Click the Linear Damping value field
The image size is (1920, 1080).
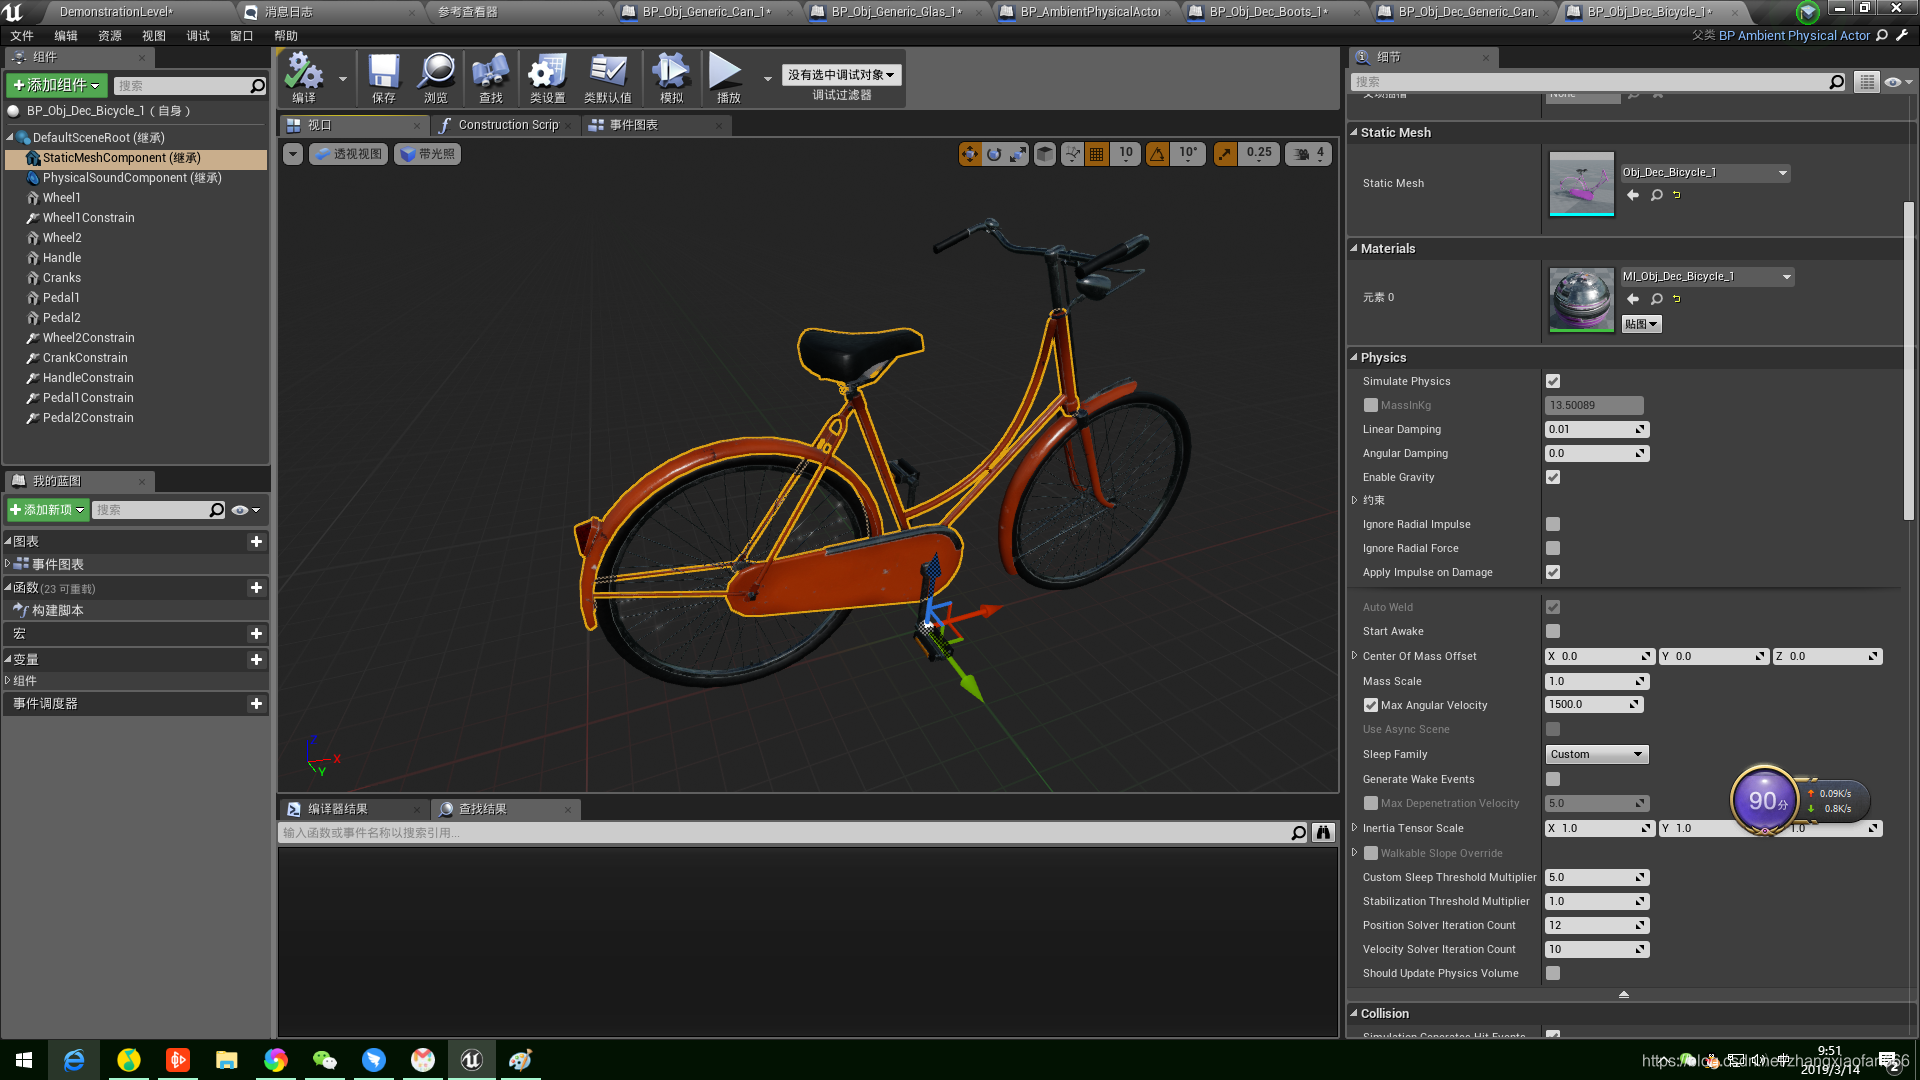tap(1590, 429)
